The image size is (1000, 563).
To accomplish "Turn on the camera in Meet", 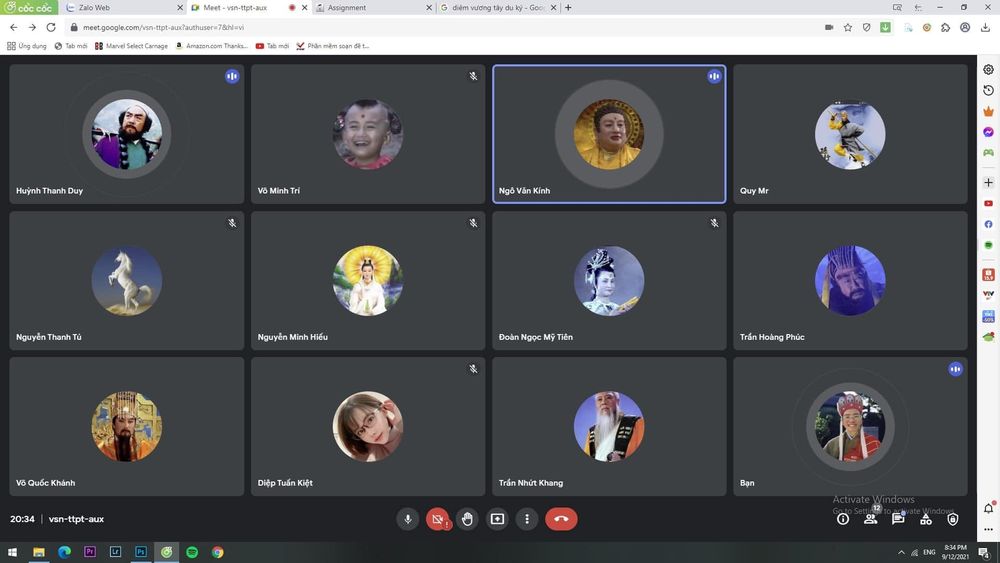I will click(x=438, y=519).
